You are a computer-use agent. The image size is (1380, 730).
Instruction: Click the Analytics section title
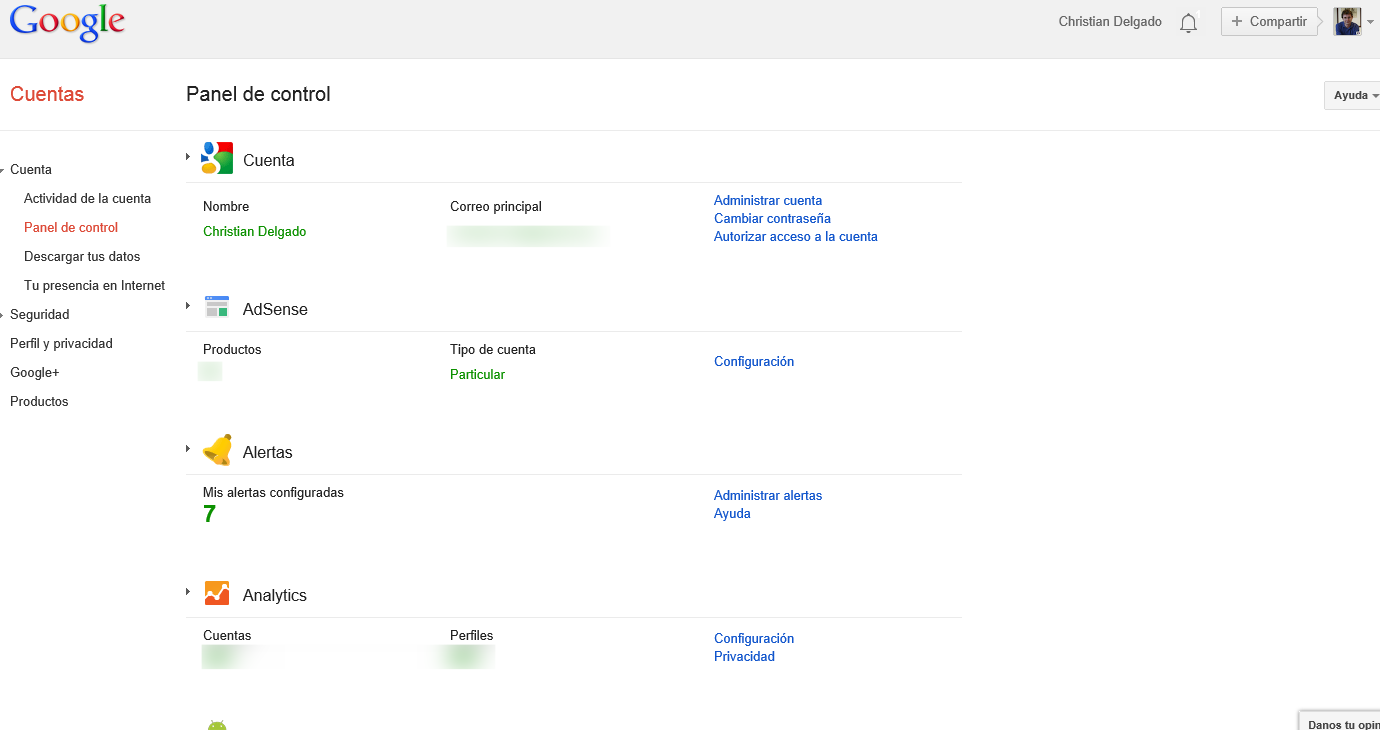(x=275, y=595)
